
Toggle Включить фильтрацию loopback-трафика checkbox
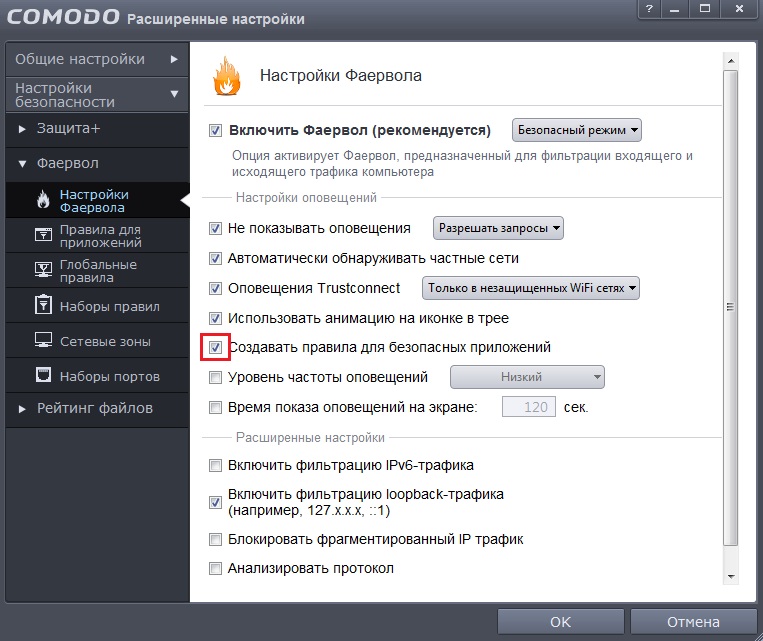[x=215, y=502]
